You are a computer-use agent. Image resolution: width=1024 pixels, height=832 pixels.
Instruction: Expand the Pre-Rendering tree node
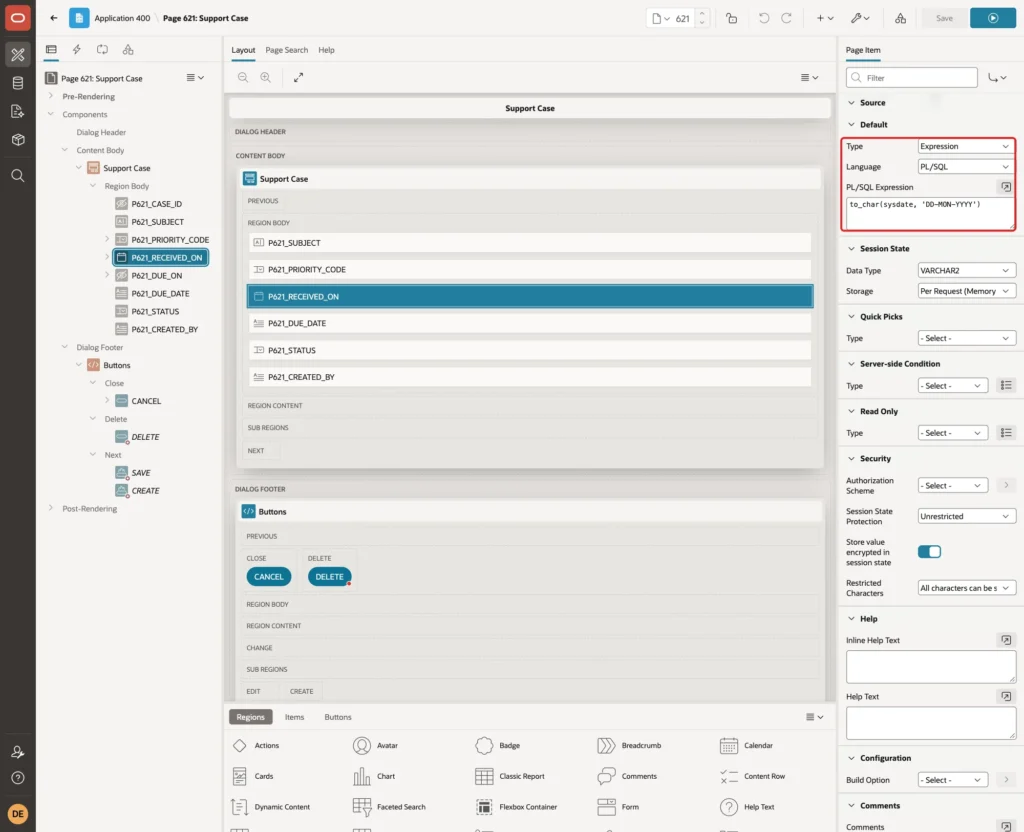tap(51, 96)
